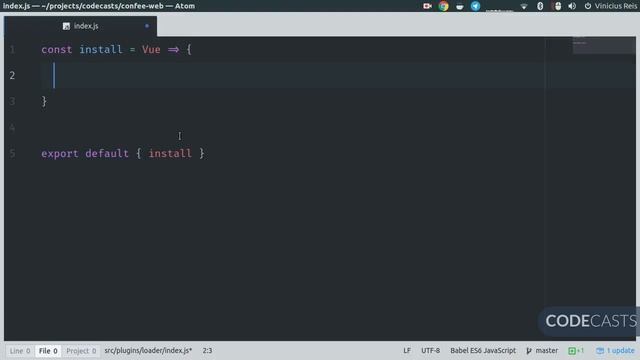Click the modified dot on index.js tab
The width and height of the screenshot is (640, 360).
click(x=147, y=26)
